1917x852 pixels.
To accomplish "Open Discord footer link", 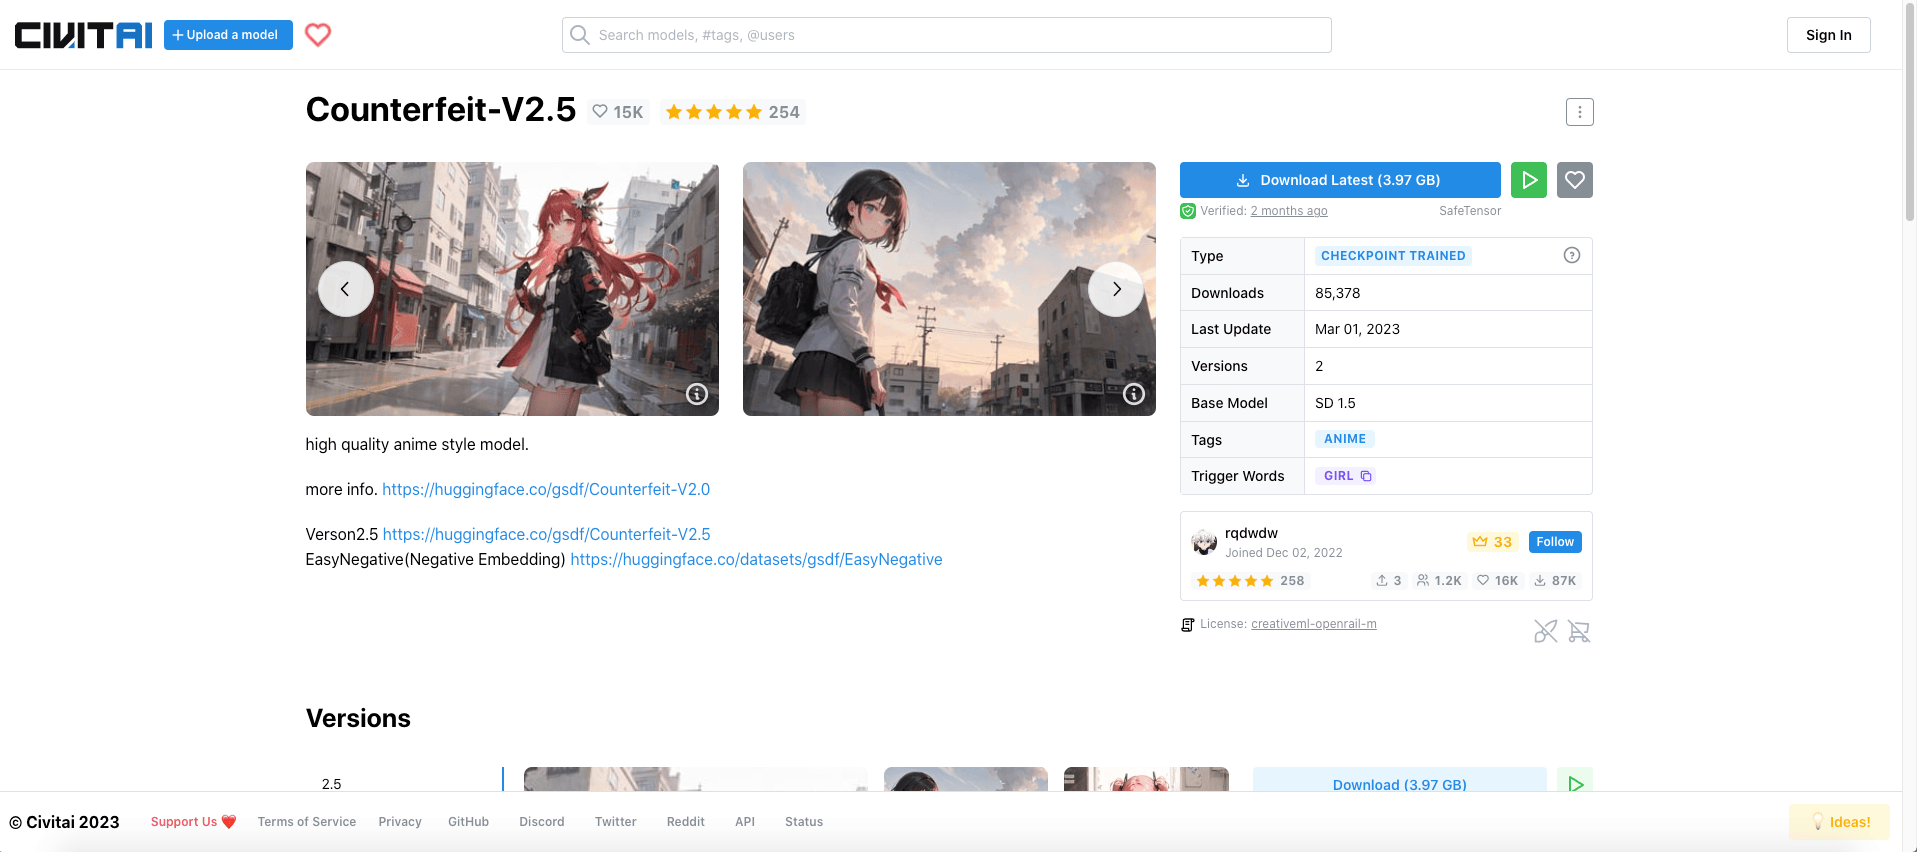I will (542, 822).
